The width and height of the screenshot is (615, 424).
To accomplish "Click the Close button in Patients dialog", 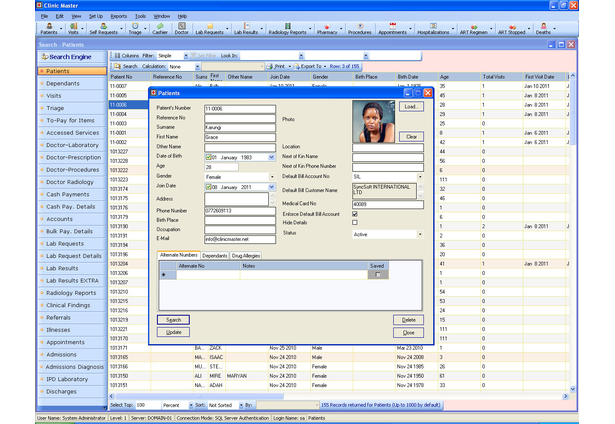I will click(x=408, y=333).
